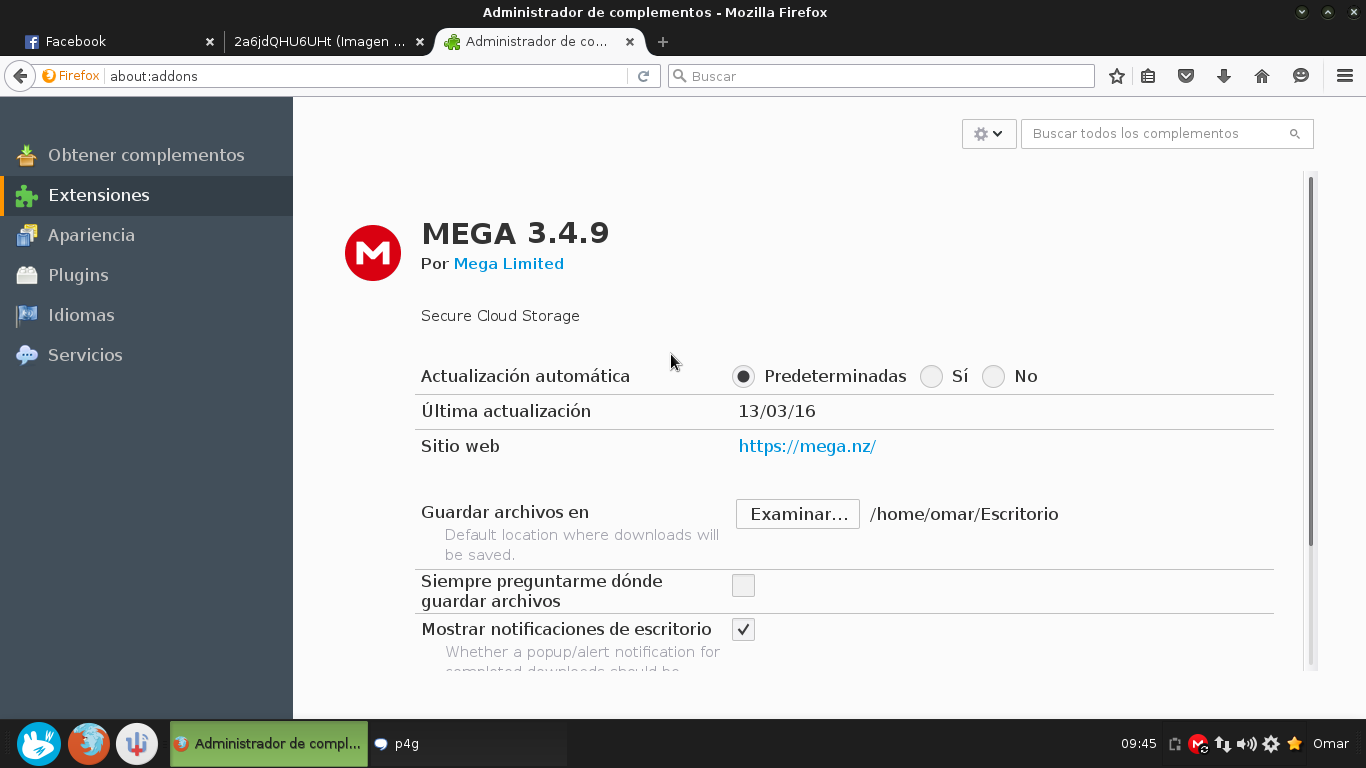This screenshot has width=1366, height=768.
Task: Open Obtener complementos in the sidebar
Action: coord(146,155)
